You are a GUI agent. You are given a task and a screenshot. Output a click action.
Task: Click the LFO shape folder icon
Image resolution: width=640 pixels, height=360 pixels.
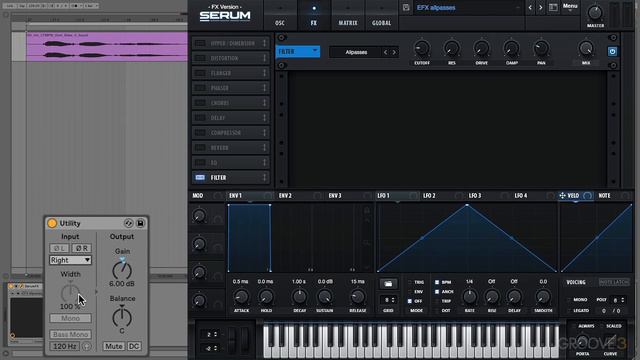(388, 284)
